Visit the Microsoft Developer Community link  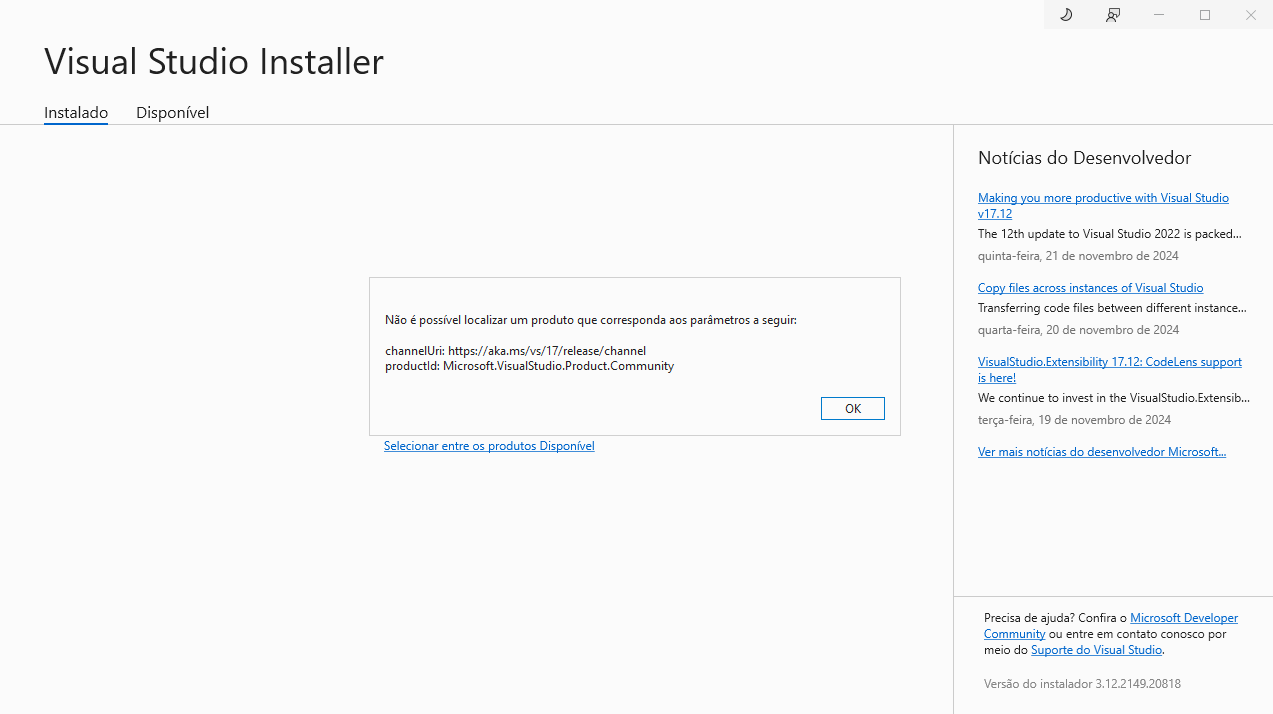1111,626
